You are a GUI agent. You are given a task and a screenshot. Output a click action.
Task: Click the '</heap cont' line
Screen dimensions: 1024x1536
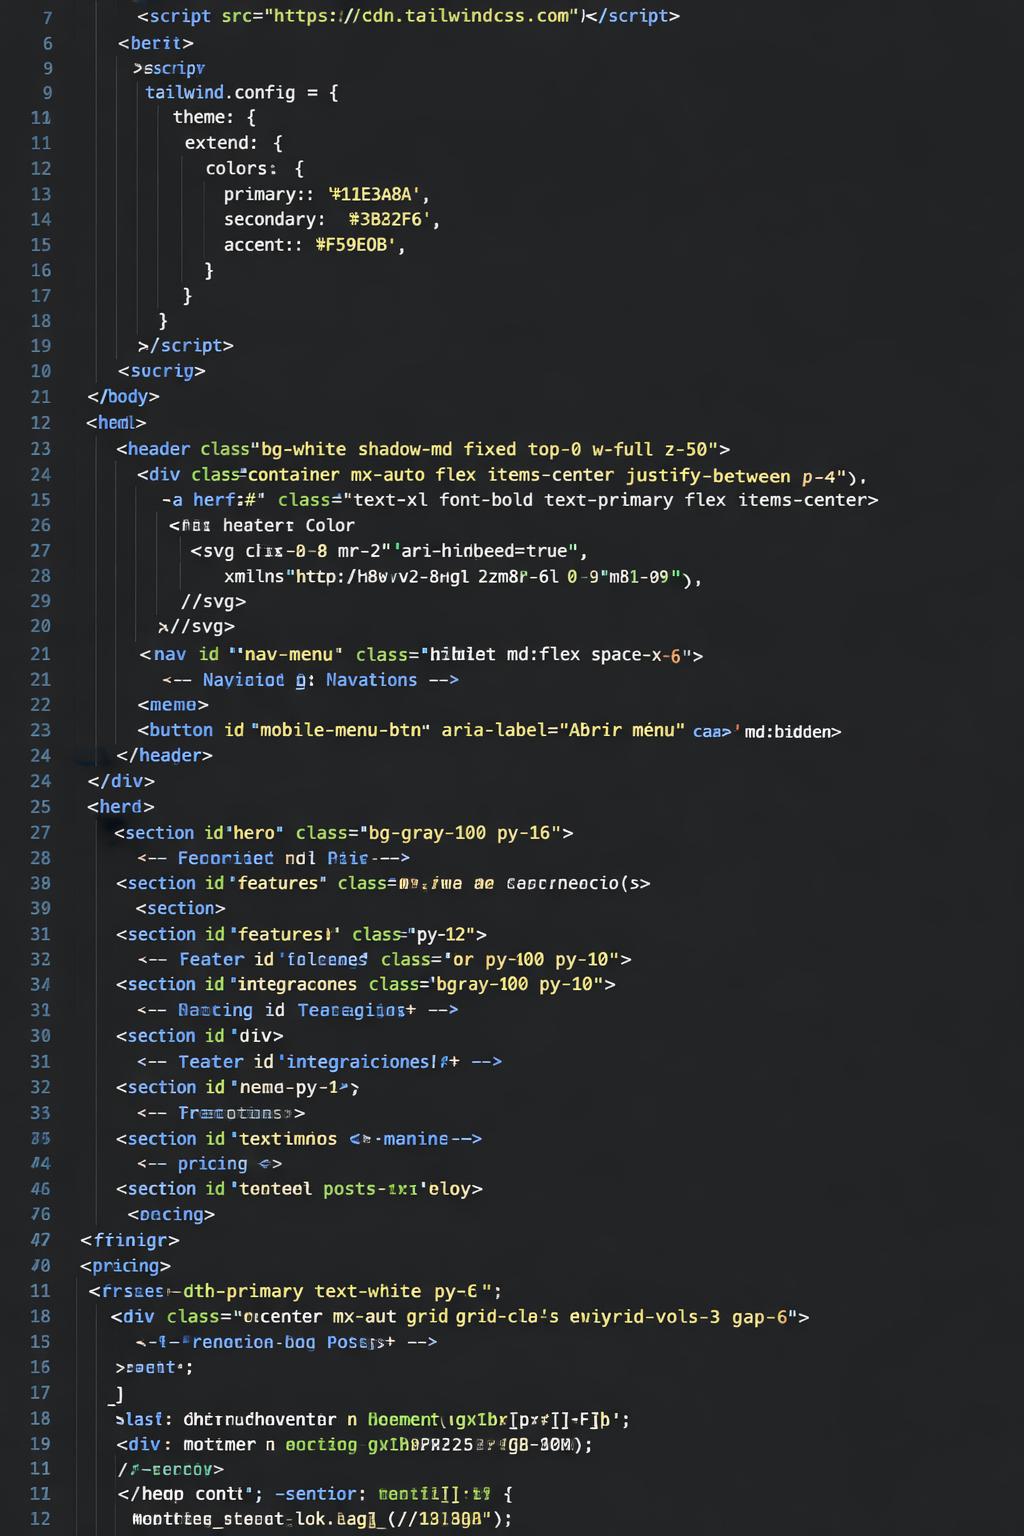coord(315,1494)
